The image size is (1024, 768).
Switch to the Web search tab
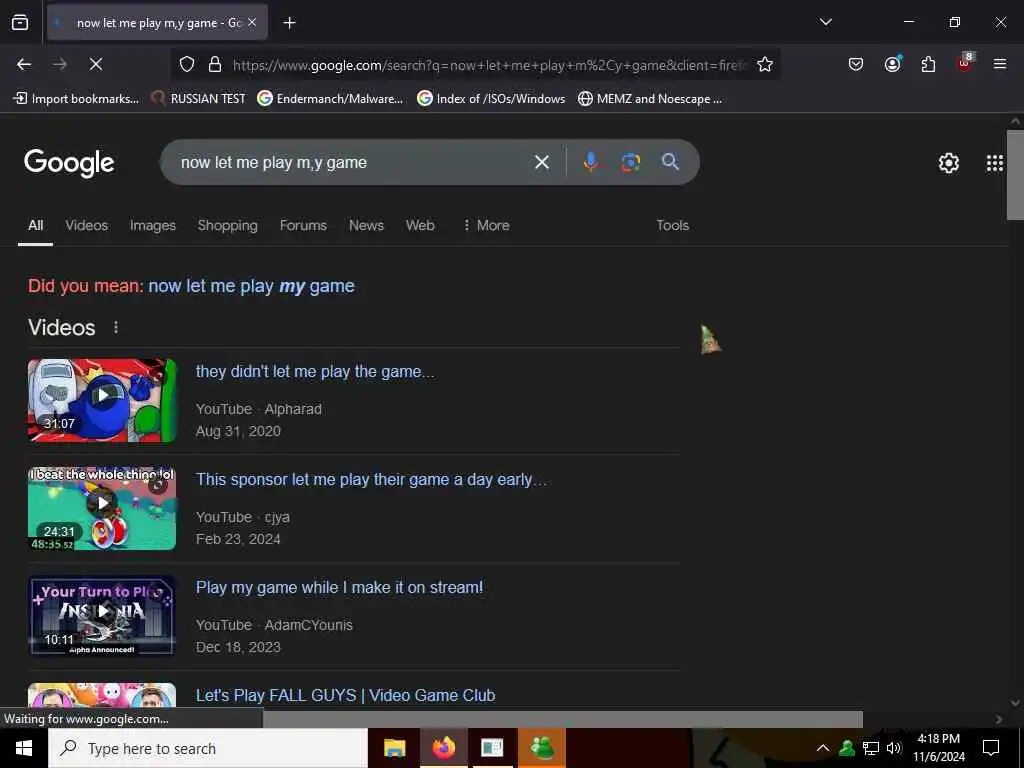click(420, 225)
